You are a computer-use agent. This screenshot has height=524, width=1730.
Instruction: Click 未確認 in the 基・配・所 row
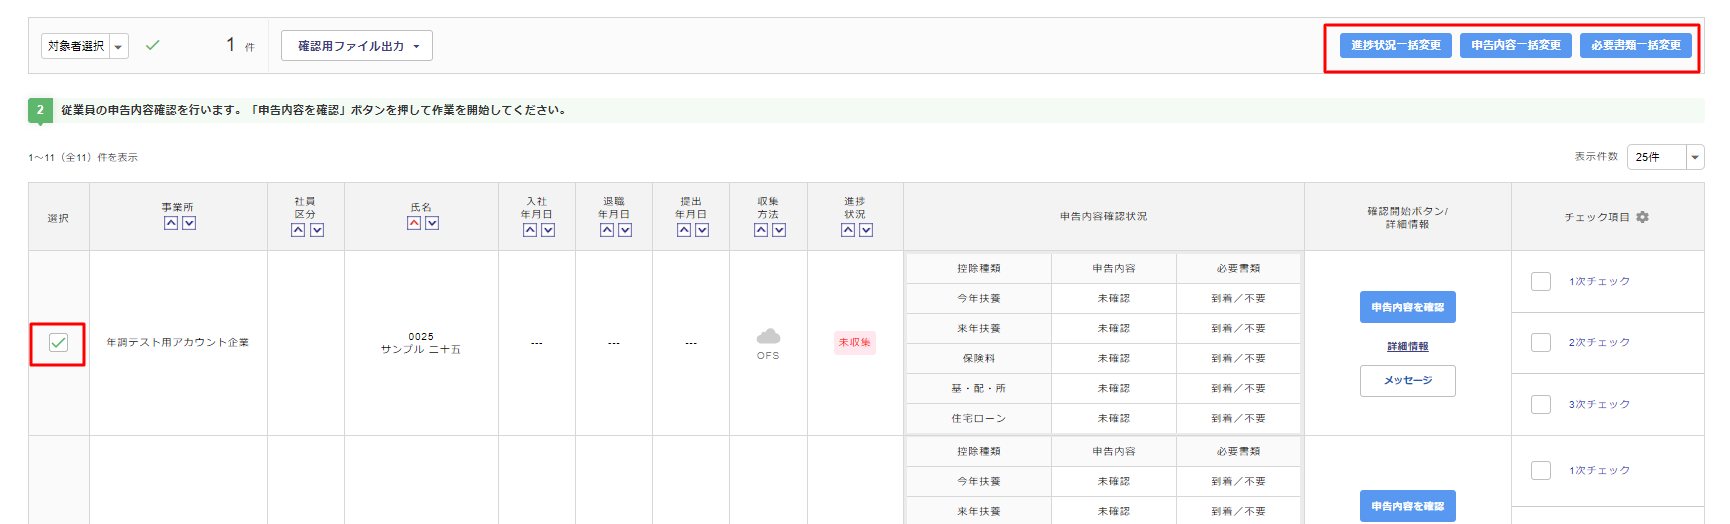pos(1113,388)
